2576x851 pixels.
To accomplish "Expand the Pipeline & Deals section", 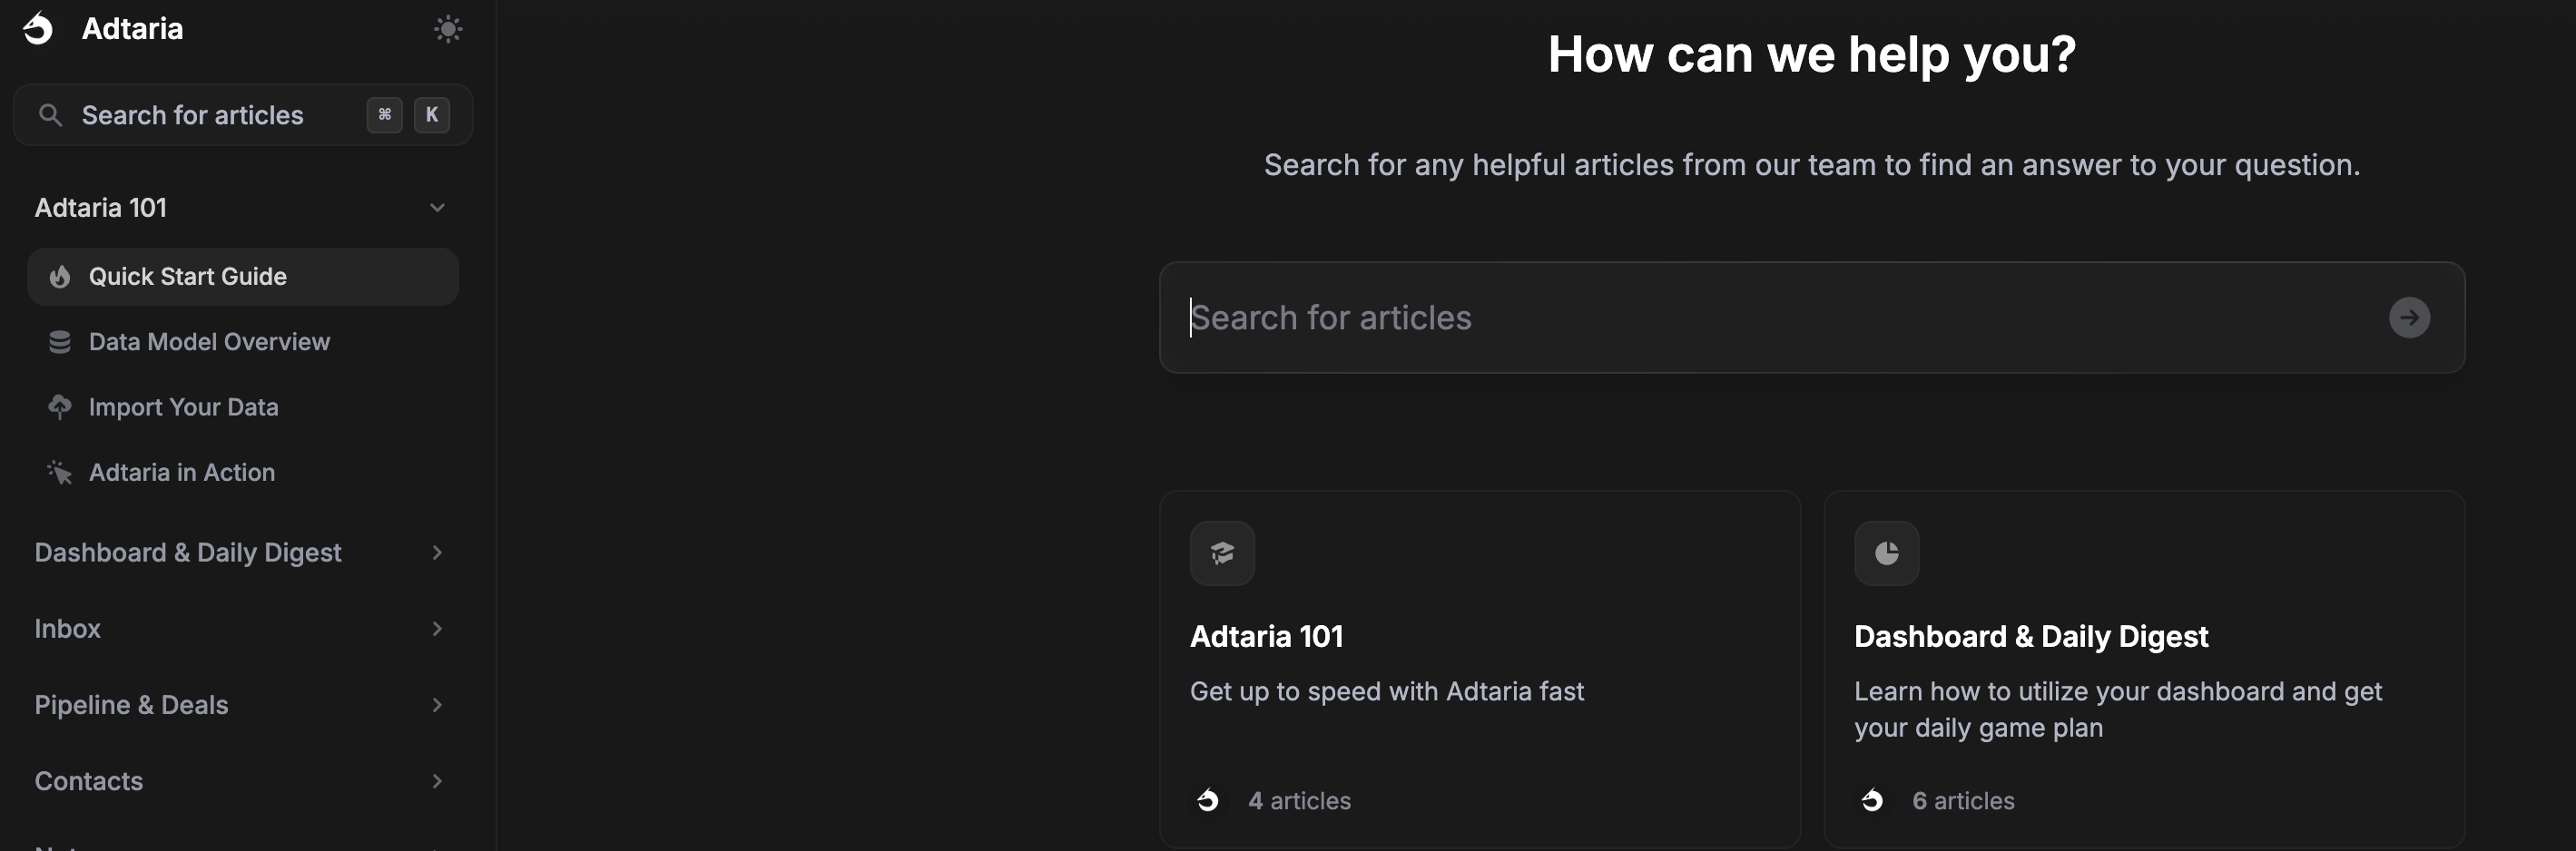I will click(437, 705).
